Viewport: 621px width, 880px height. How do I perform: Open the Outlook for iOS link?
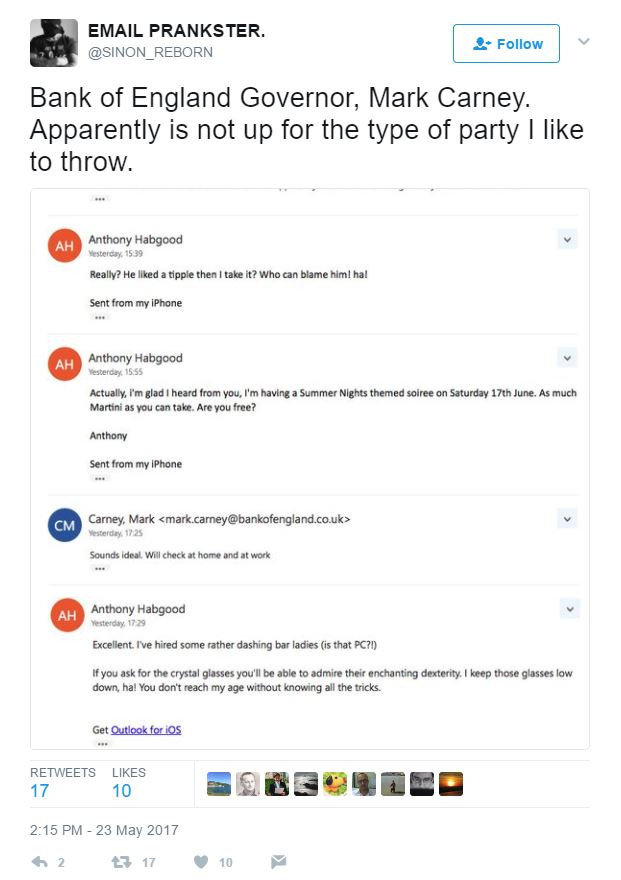(x=146, y=730)
